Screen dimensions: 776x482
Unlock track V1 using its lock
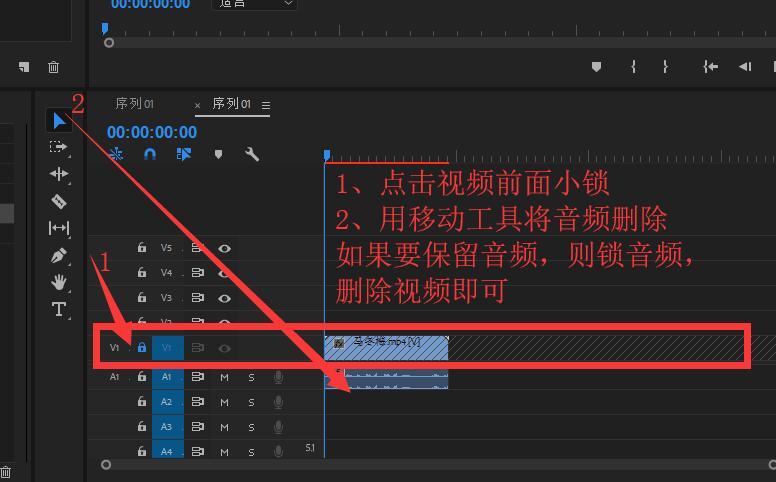pos(142,347)
